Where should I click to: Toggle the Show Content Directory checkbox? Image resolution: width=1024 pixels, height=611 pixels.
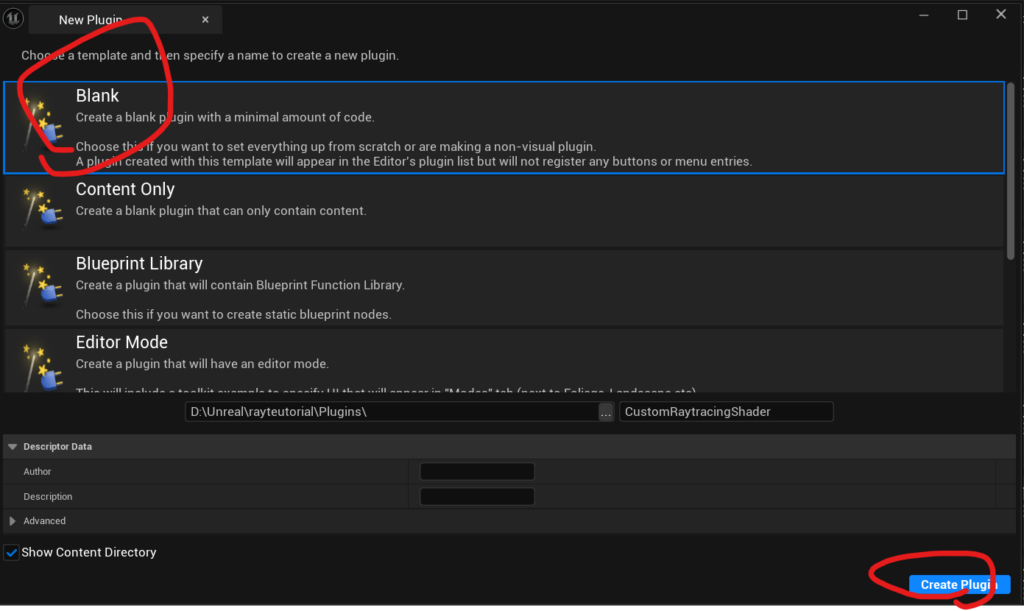pos(12,552)
